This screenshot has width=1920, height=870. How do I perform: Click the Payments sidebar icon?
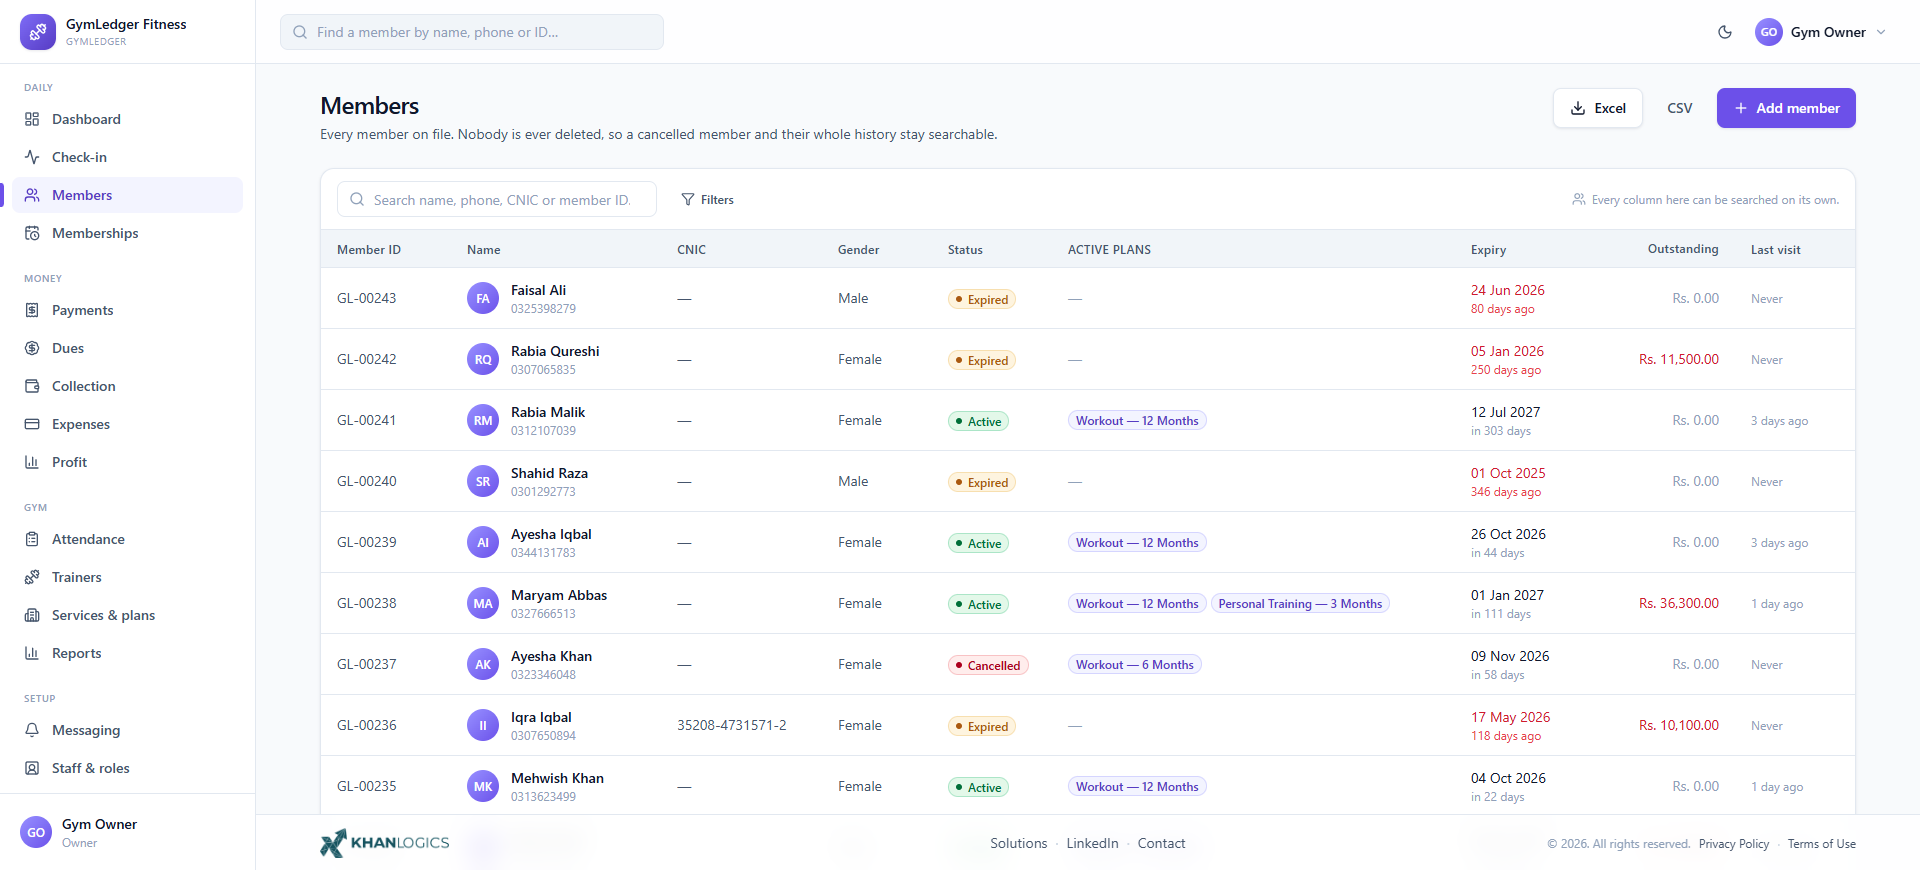coord(32,310)
